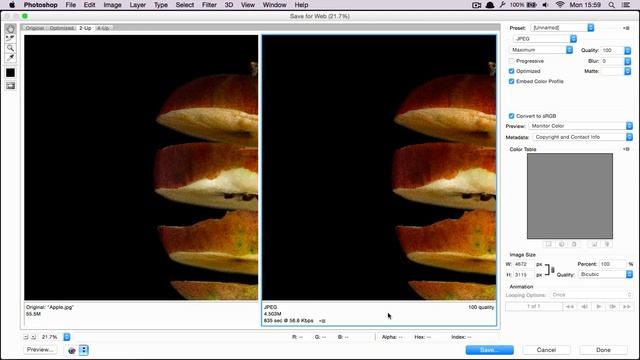Screen dimensions: 640x360
Task: Play the animation
Action: [x=598, y=307]
